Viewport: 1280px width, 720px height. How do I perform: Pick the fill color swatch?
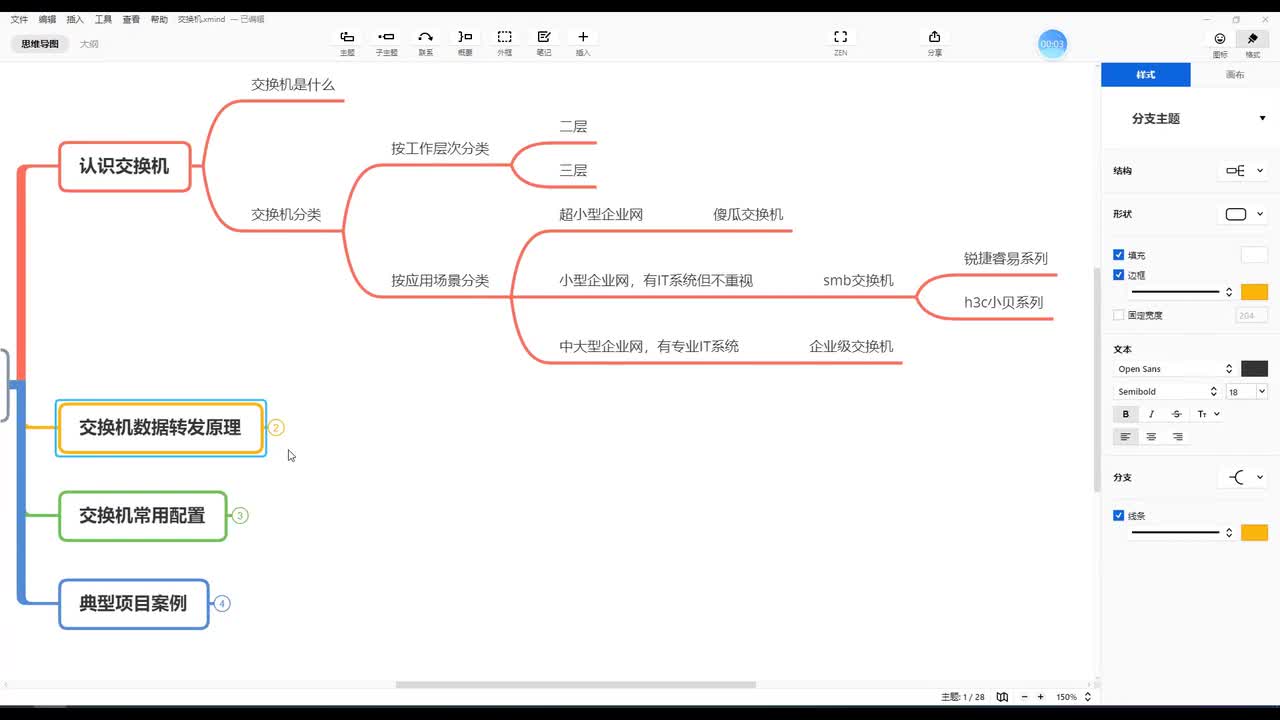(1254, 255)
